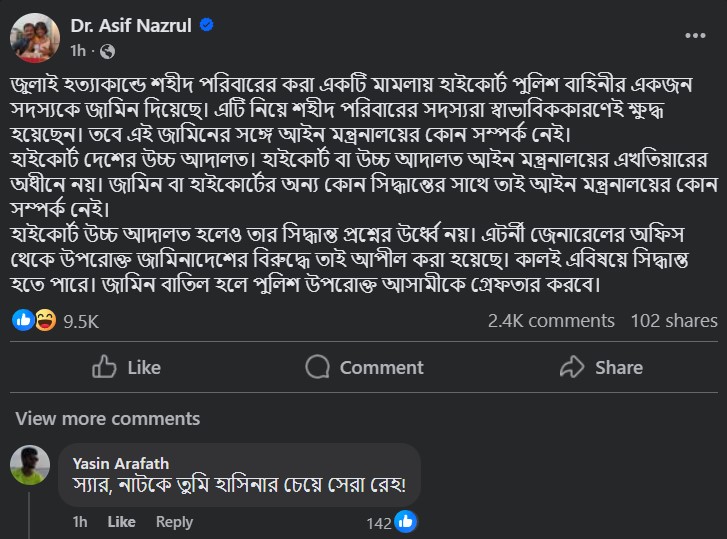Click the Share arrow button

pyautogui.click(x=601, y=367)
